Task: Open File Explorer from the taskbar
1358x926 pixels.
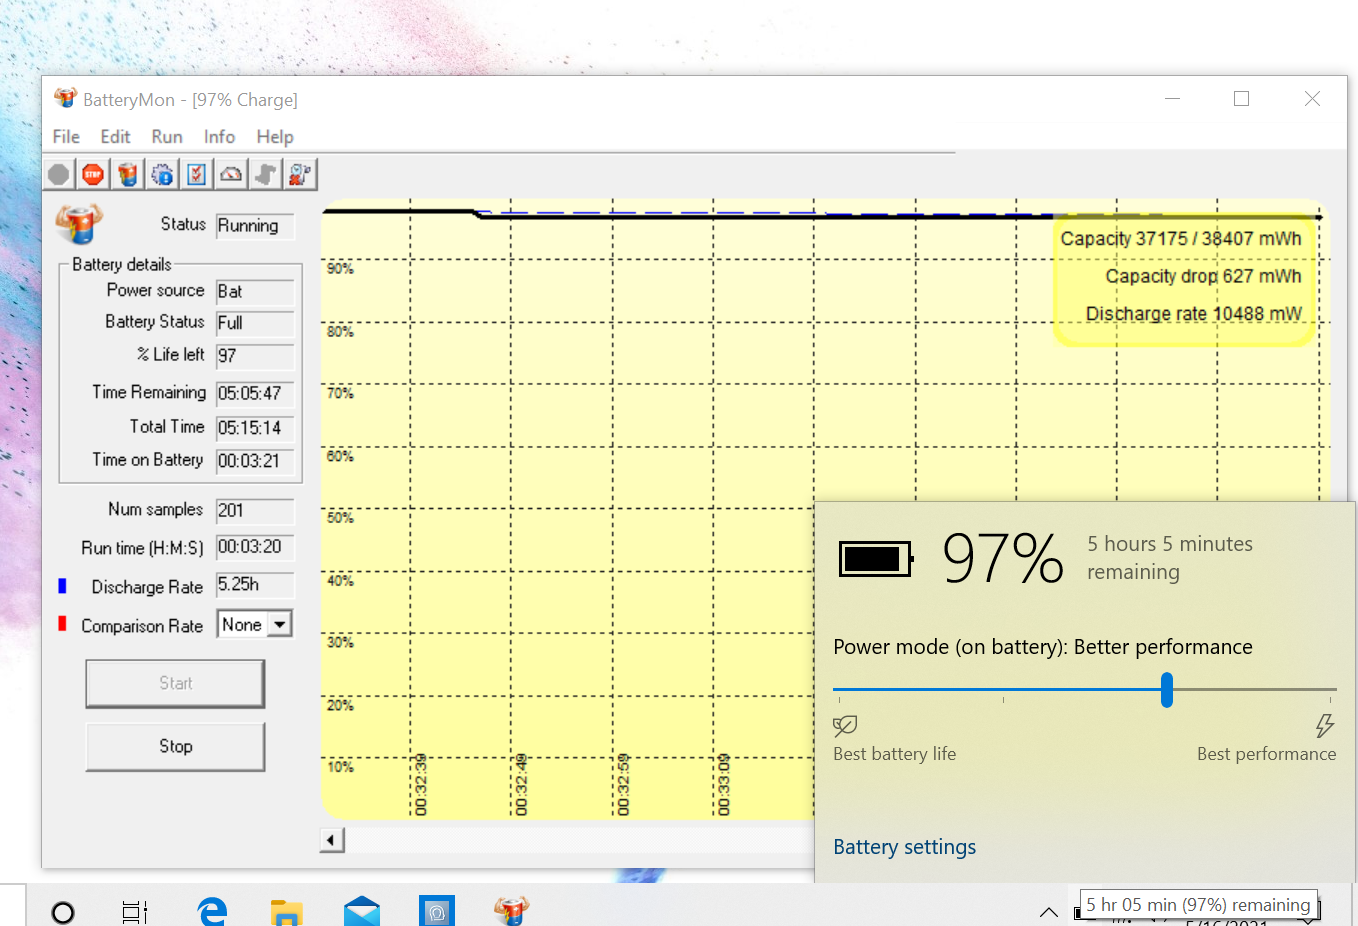Action: pos(287,912)
